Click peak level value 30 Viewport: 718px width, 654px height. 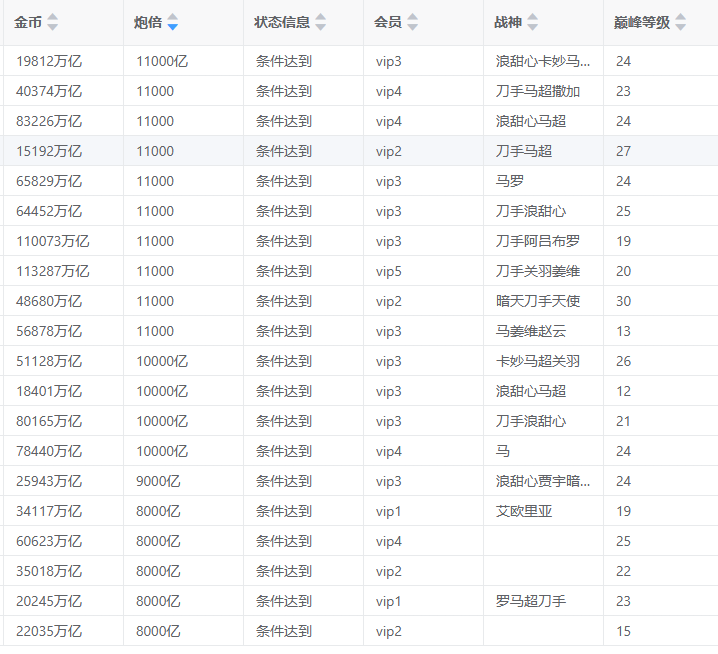[623, 301]
